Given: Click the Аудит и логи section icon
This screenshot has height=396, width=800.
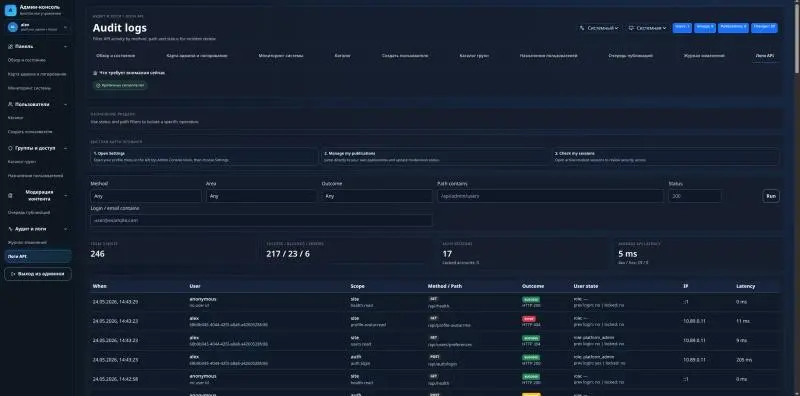Looking at the screenshot, I should (x=10, y=229).
